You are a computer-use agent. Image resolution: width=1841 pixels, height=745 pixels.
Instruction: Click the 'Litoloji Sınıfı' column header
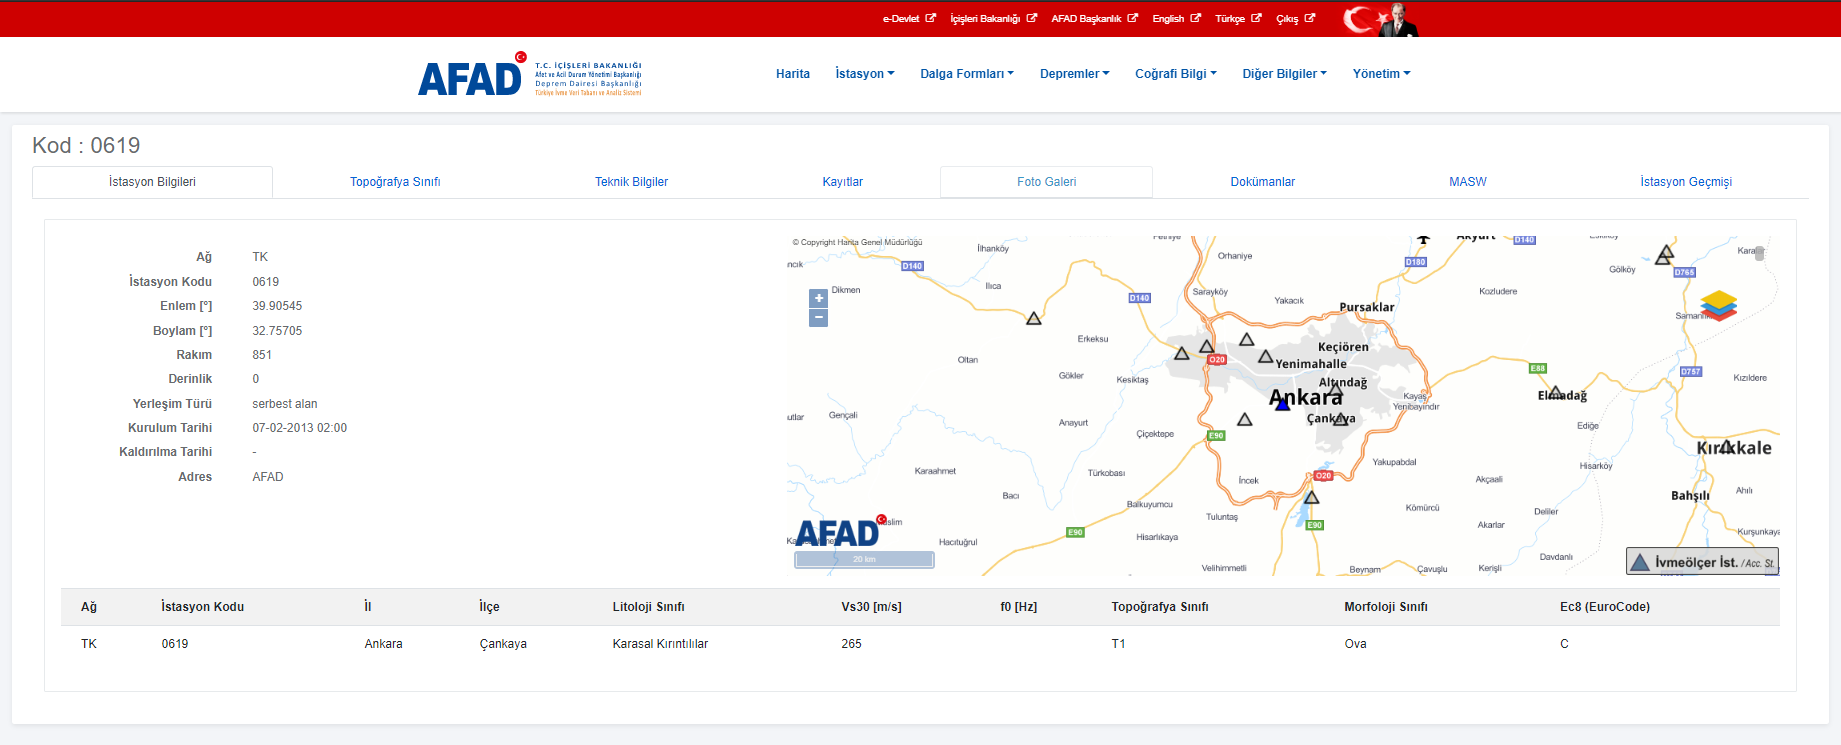[x=648, y=607]
